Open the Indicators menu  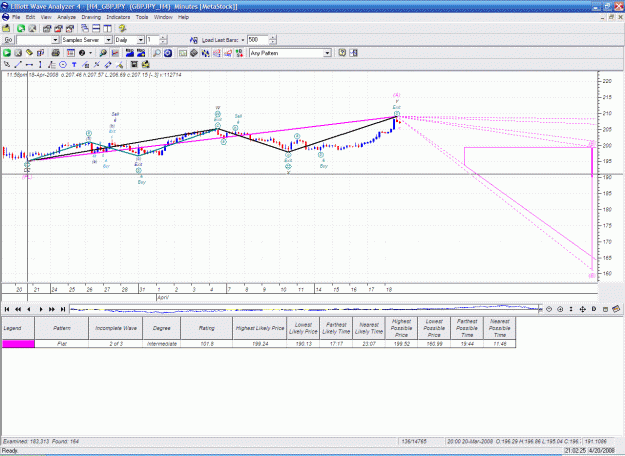[x=118, y=17]
